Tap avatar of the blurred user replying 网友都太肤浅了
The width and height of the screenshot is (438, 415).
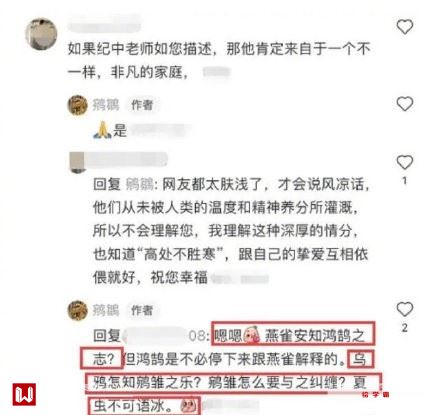pyautogui.click(x=77, y=162)
